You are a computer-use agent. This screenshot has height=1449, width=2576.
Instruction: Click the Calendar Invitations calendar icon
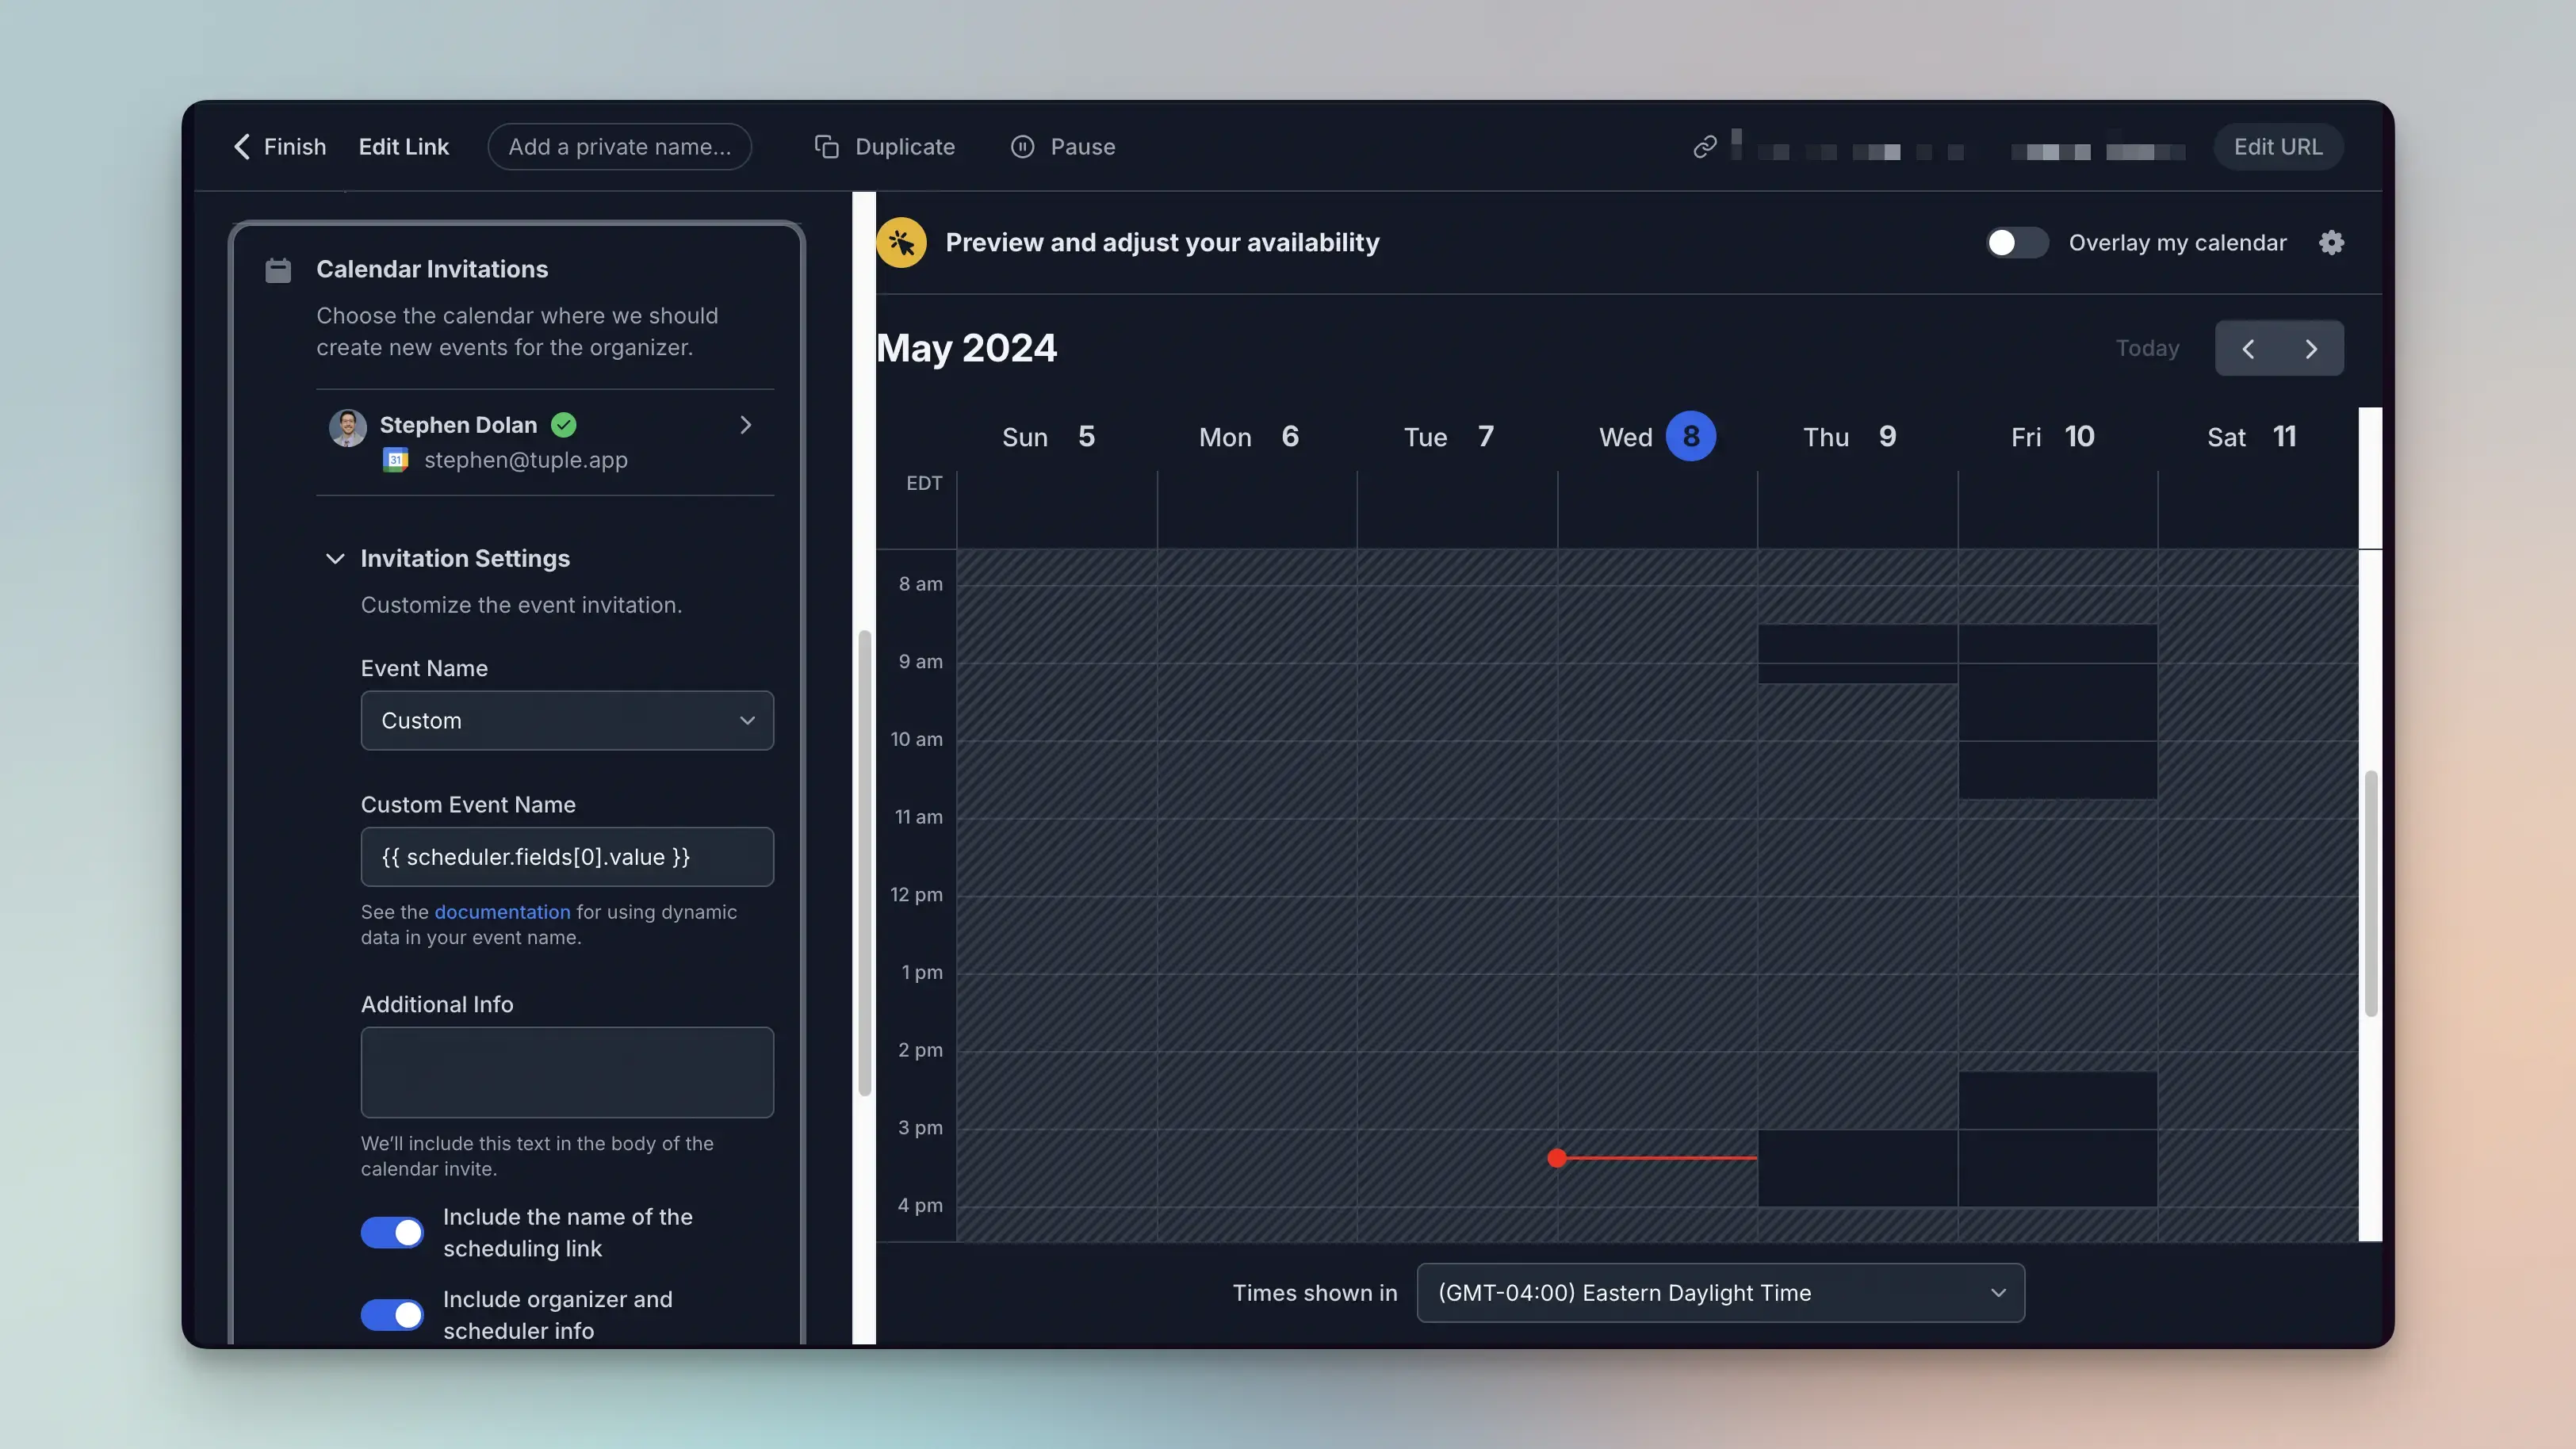[x=278, y=270]
